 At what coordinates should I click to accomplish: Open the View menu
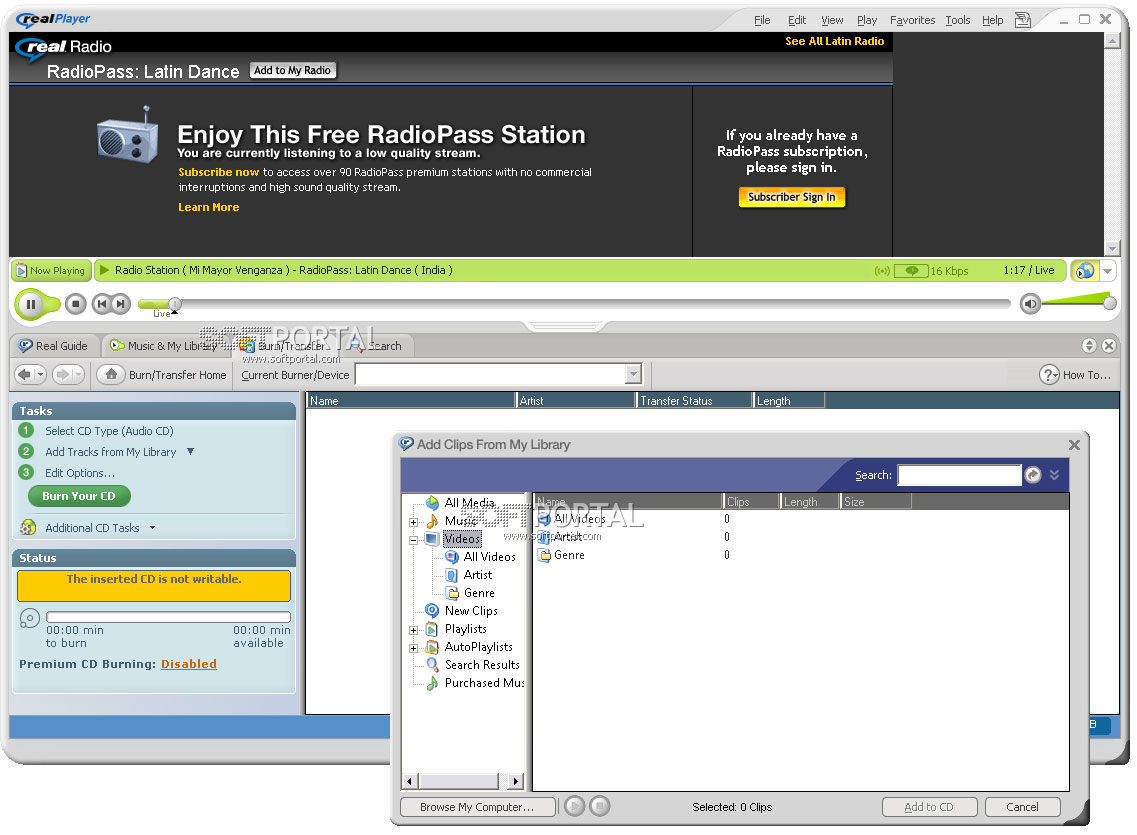pos(832,20)
